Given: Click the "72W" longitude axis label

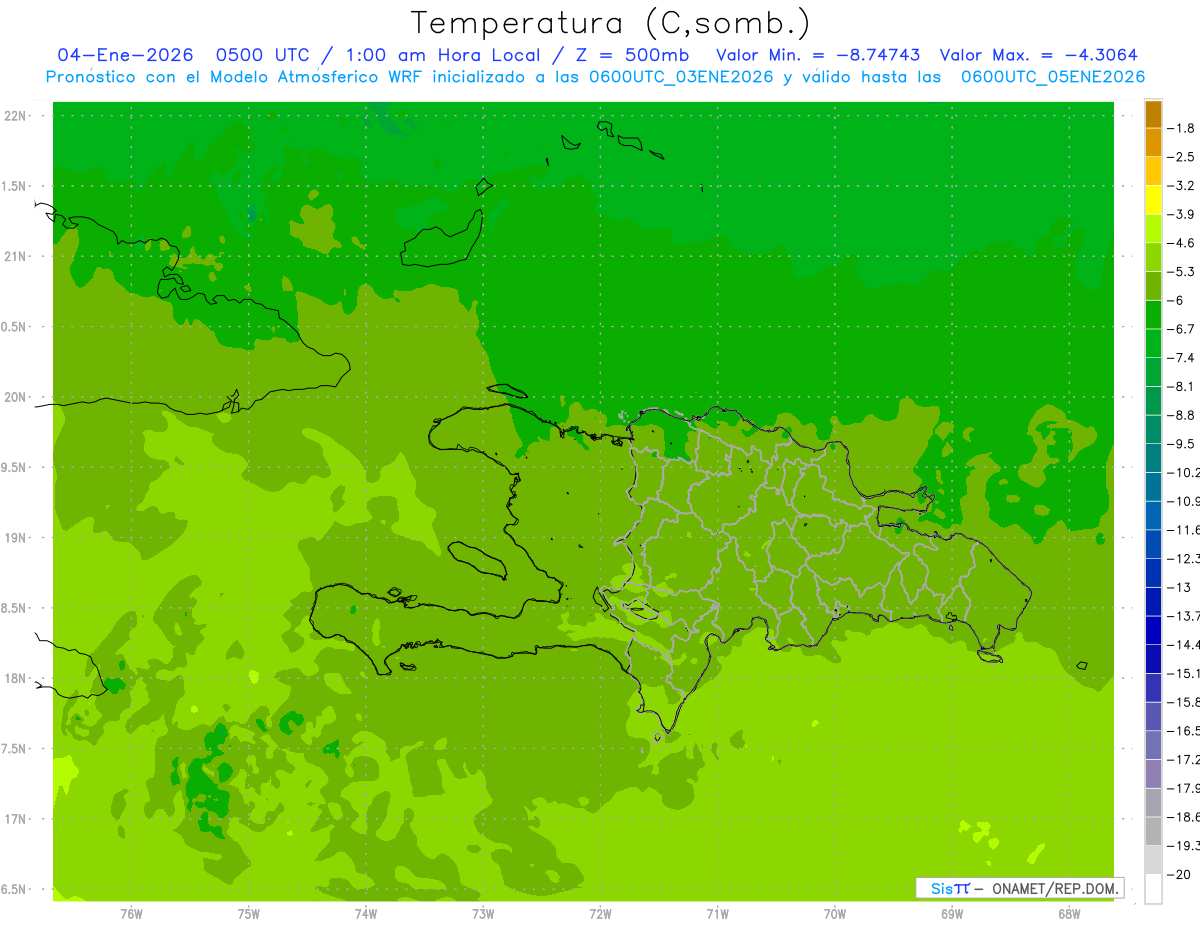Looking at the screenshot, I should click(x=600, y=914).
